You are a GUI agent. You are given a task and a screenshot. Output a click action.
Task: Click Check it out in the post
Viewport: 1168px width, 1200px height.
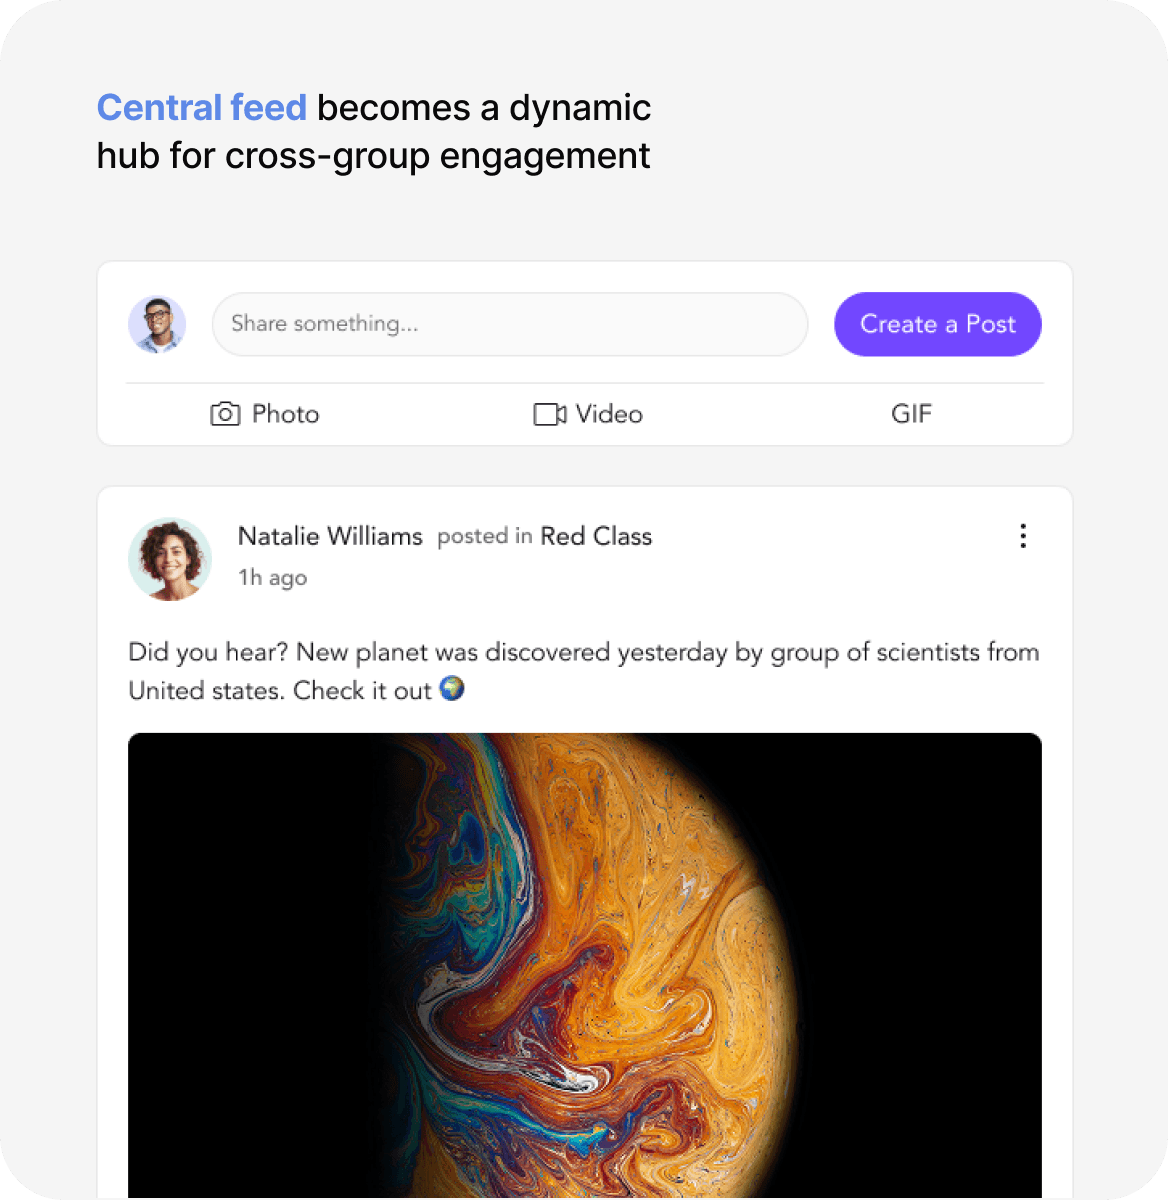[362, 690]
